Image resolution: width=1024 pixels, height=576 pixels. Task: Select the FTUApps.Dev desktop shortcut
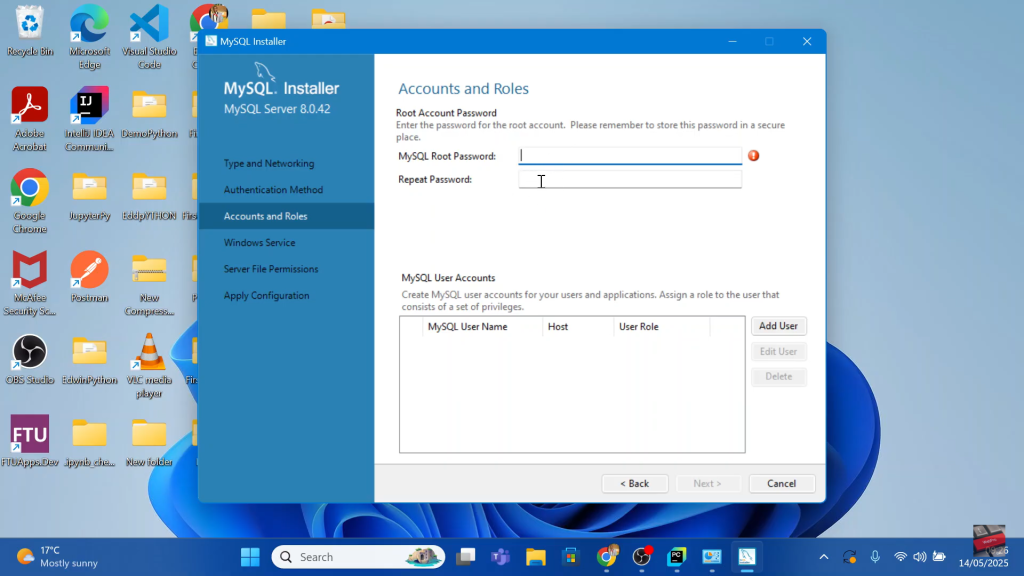coord(29,441)
